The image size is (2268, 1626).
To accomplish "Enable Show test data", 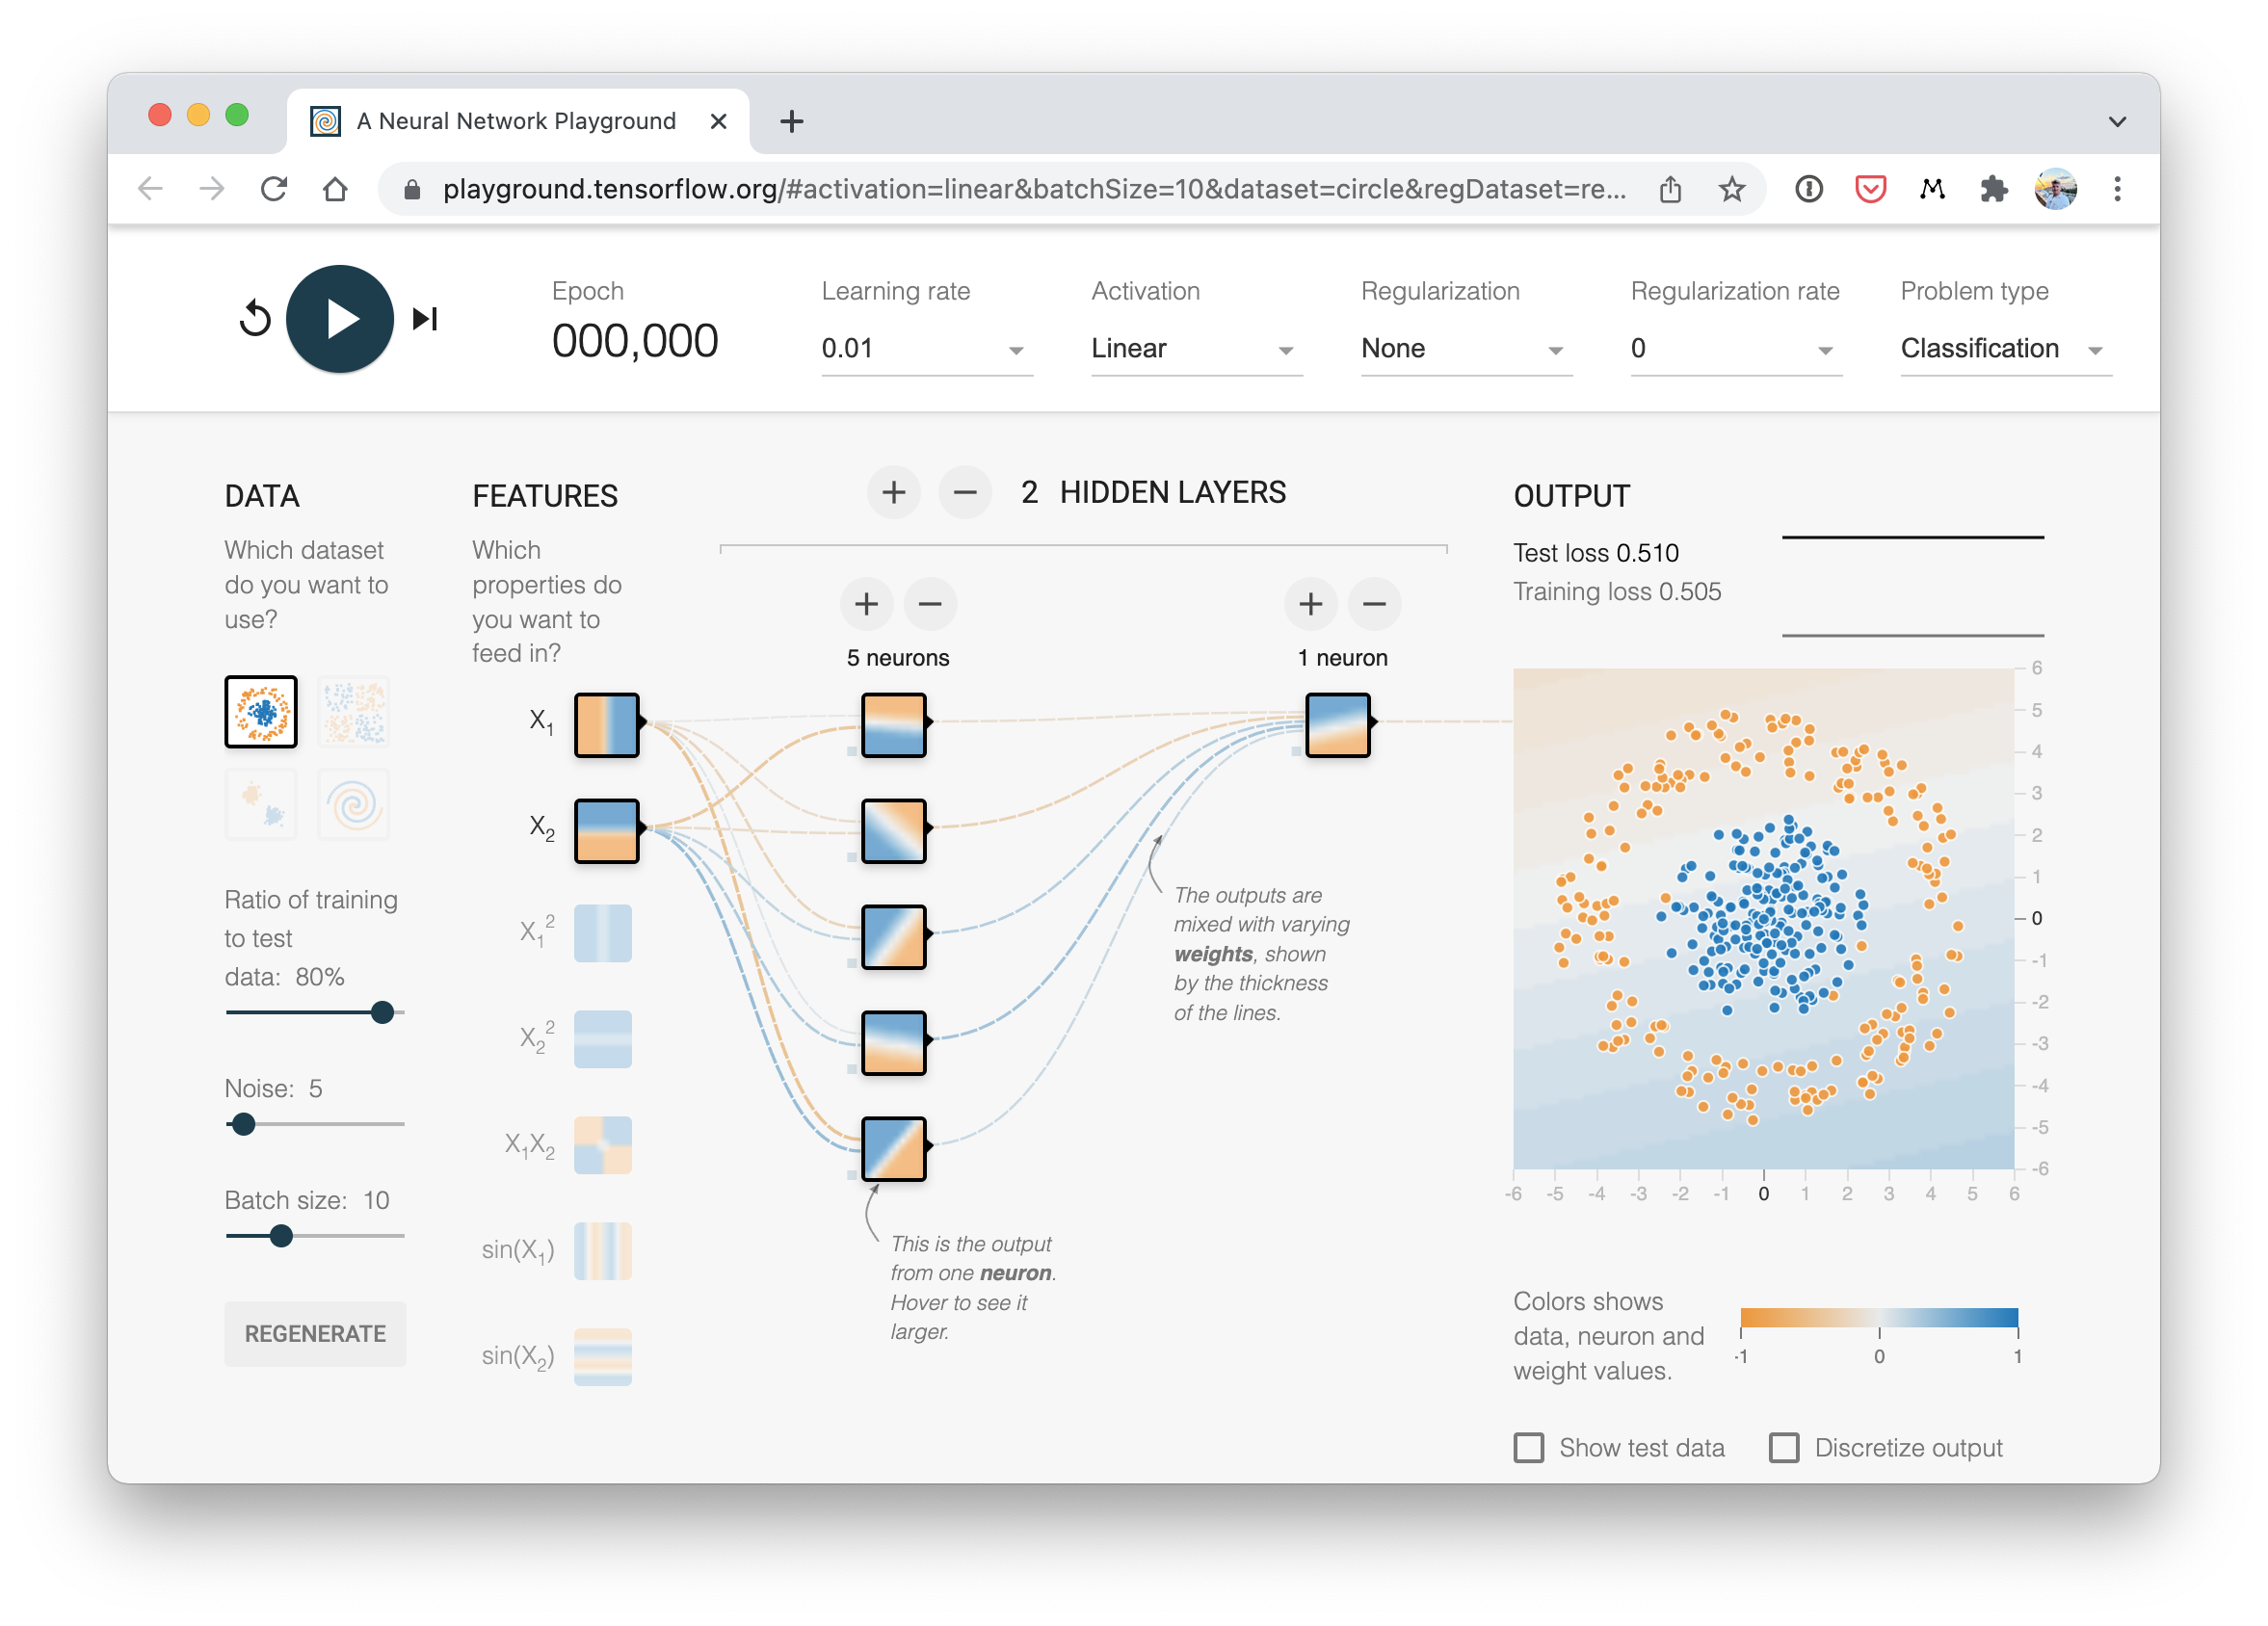I will point(1529,1447).
